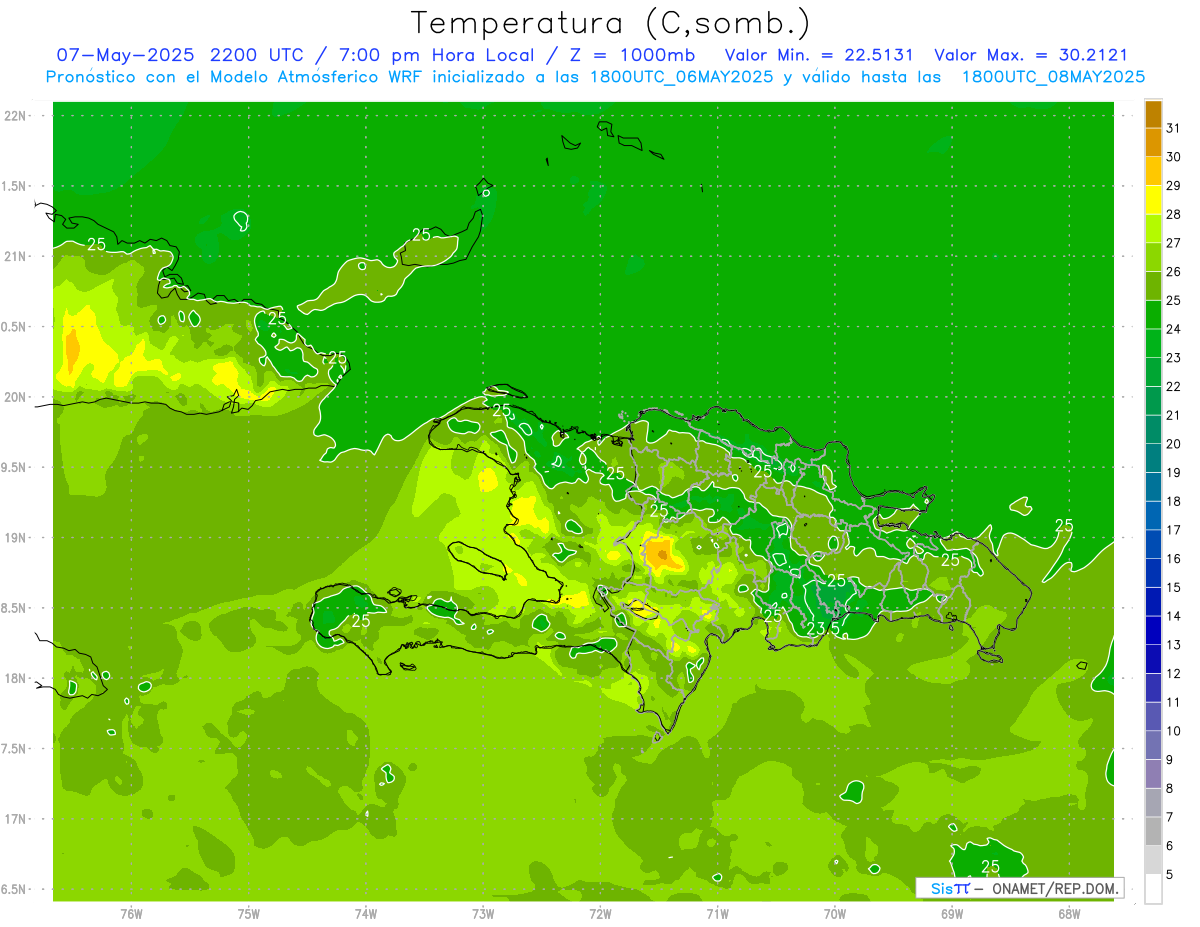This screenshot has width=1200, height=927.
Task: Click the "73W" longitude label
Action: (483, 914)
